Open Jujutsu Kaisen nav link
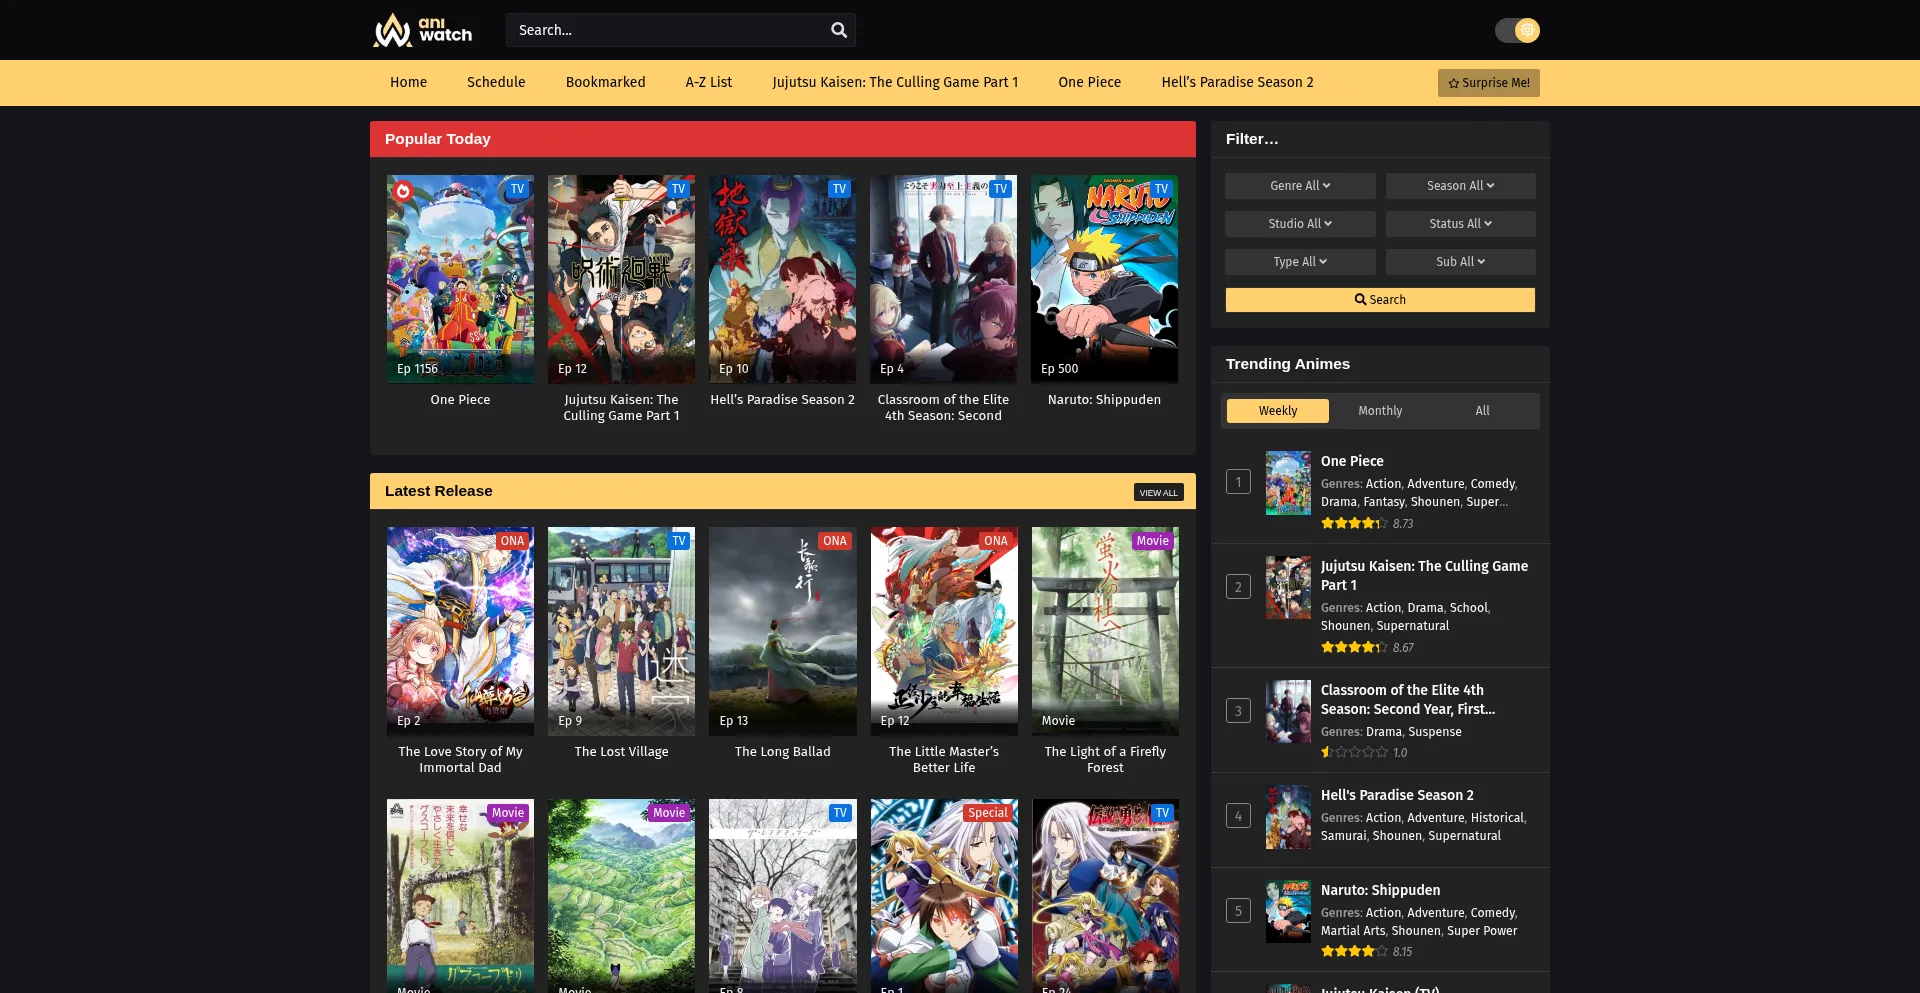 [895, 82]
